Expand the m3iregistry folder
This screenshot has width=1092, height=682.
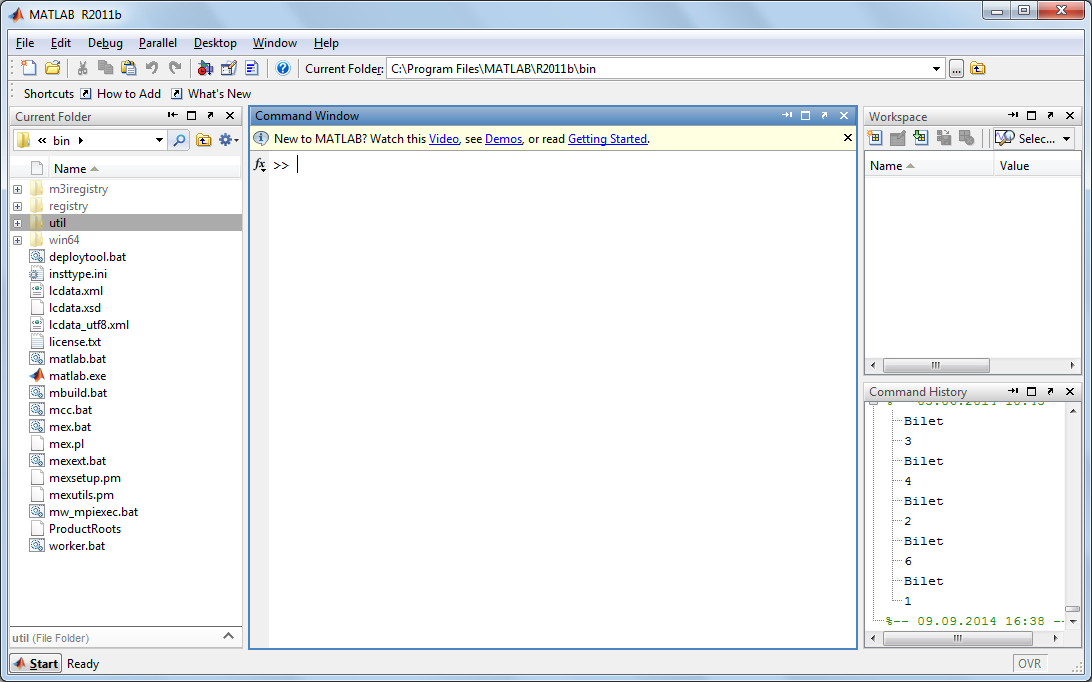(17, 189)
